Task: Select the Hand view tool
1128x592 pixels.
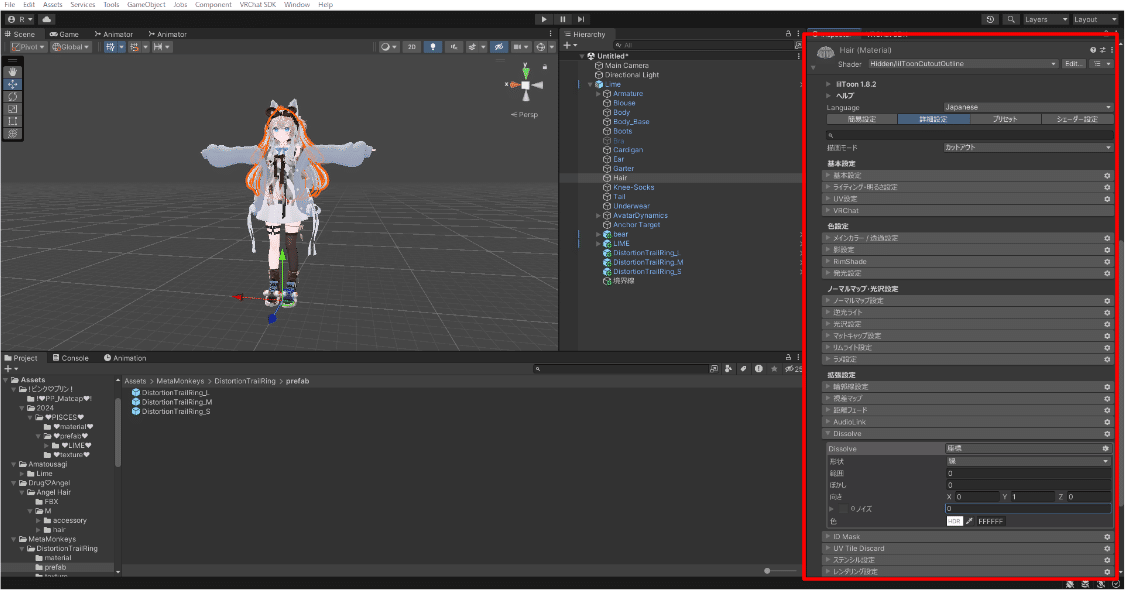Action: 12,72
